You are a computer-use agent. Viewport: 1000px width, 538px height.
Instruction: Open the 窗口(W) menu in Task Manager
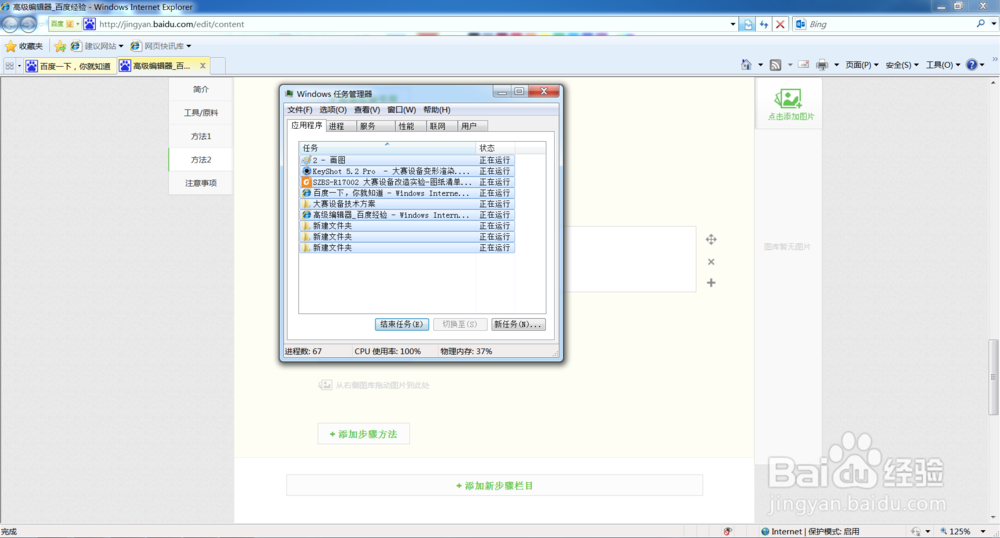coord(401,110)
